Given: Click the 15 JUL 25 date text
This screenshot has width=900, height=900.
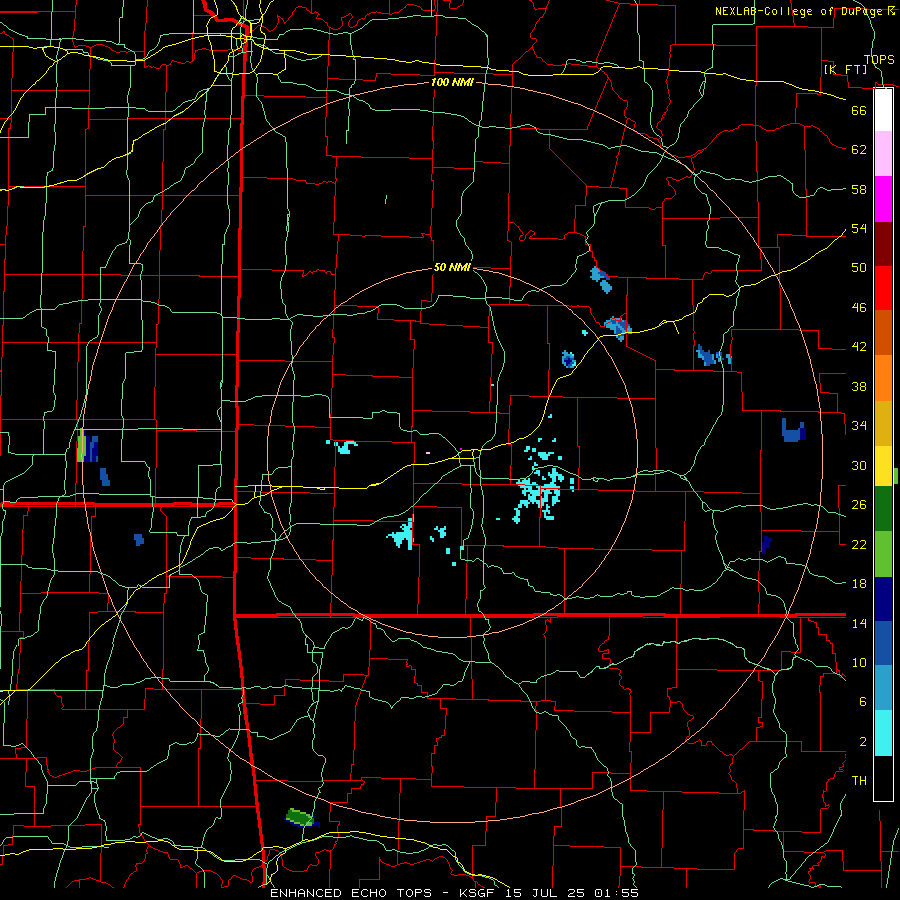Looking at the screenshot, I should (546, 893).
